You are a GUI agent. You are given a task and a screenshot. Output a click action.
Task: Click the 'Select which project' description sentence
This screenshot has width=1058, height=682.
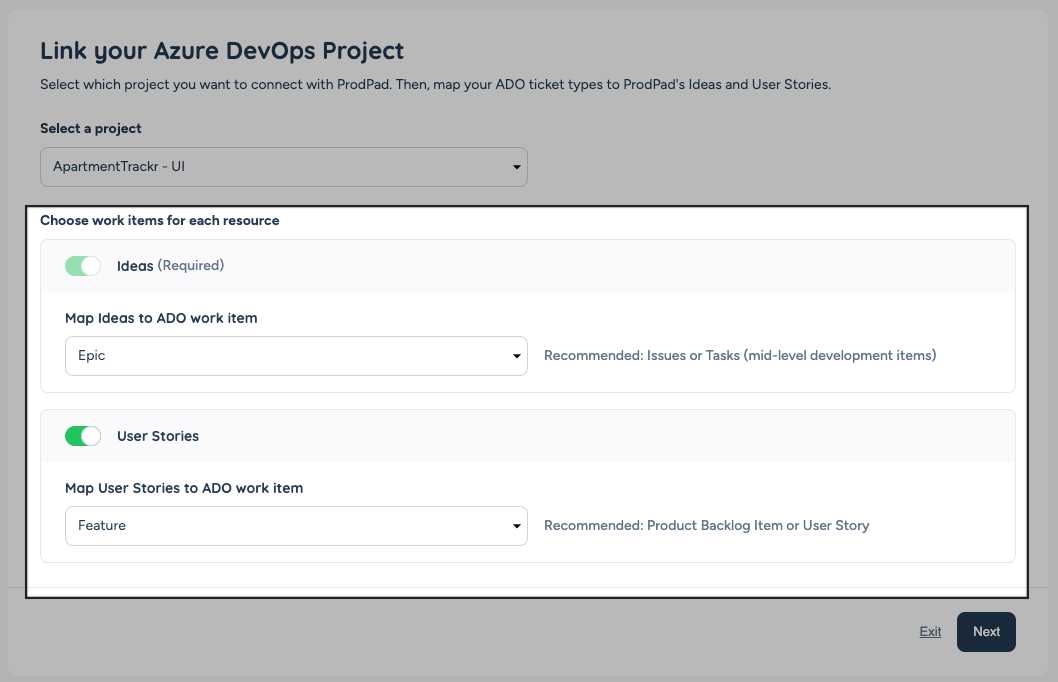pos(435,84)
